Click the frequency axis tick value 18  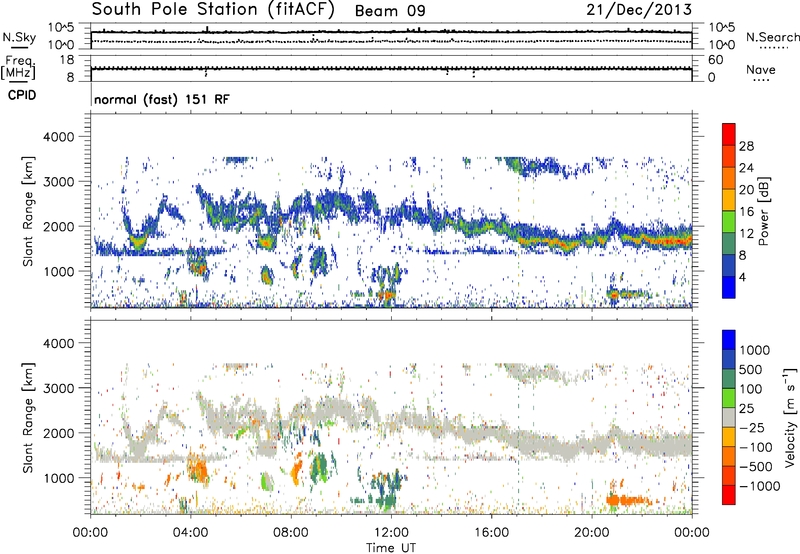coord(67,60)
